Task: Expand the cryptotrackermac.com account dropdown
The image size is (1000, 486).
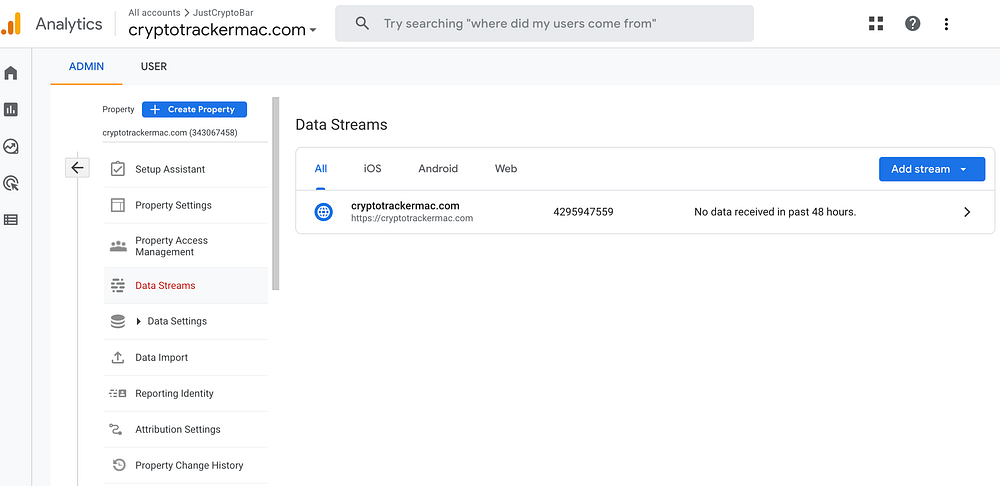Action: point(222,30)
